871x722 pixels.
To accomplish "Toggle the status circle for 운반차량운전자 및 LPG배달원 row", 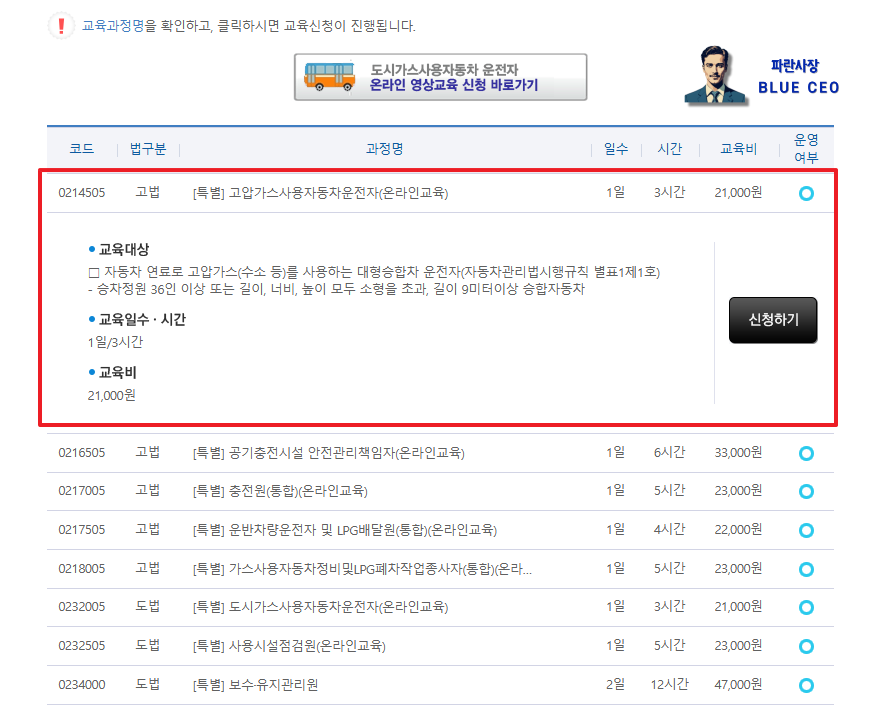I will [806, 530].
